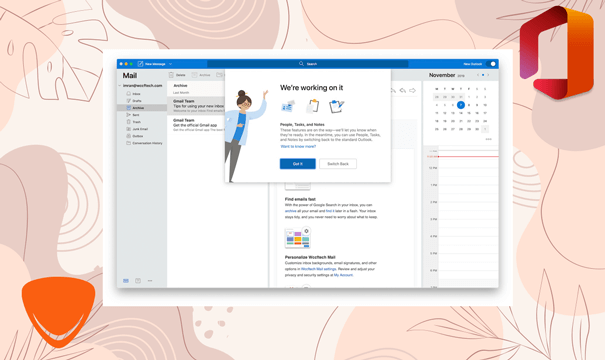Open the 'find it' link in email body
Image resolution: width=605 pixels, height=360 pixels.
click(330, 211)
